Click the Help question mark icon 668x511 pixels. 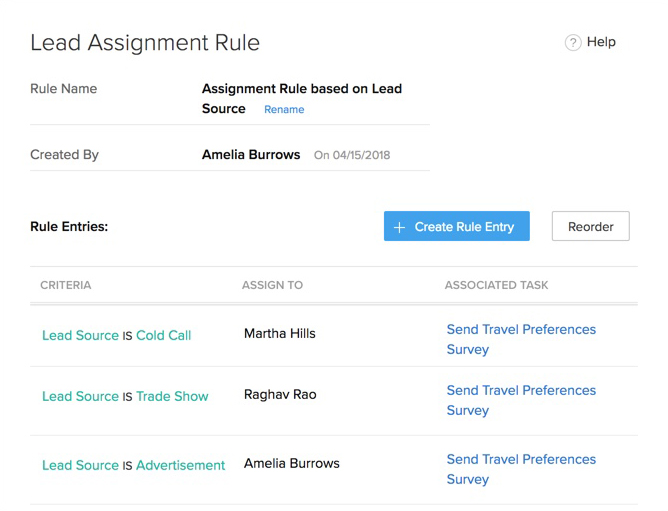(573, 43)
